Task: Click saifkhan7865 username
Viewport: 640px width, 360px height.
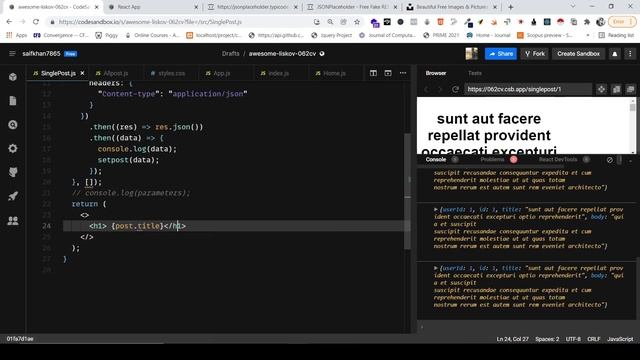Action: click(x=41, y=53)
